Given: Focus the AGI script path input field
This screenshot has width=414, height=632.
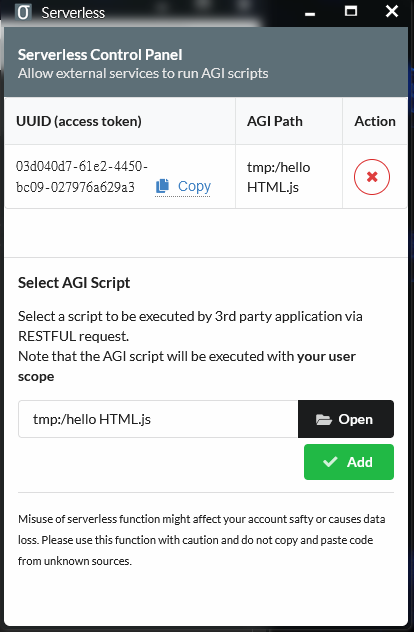Looking at the screenshot, I should [x=158, y=419].
